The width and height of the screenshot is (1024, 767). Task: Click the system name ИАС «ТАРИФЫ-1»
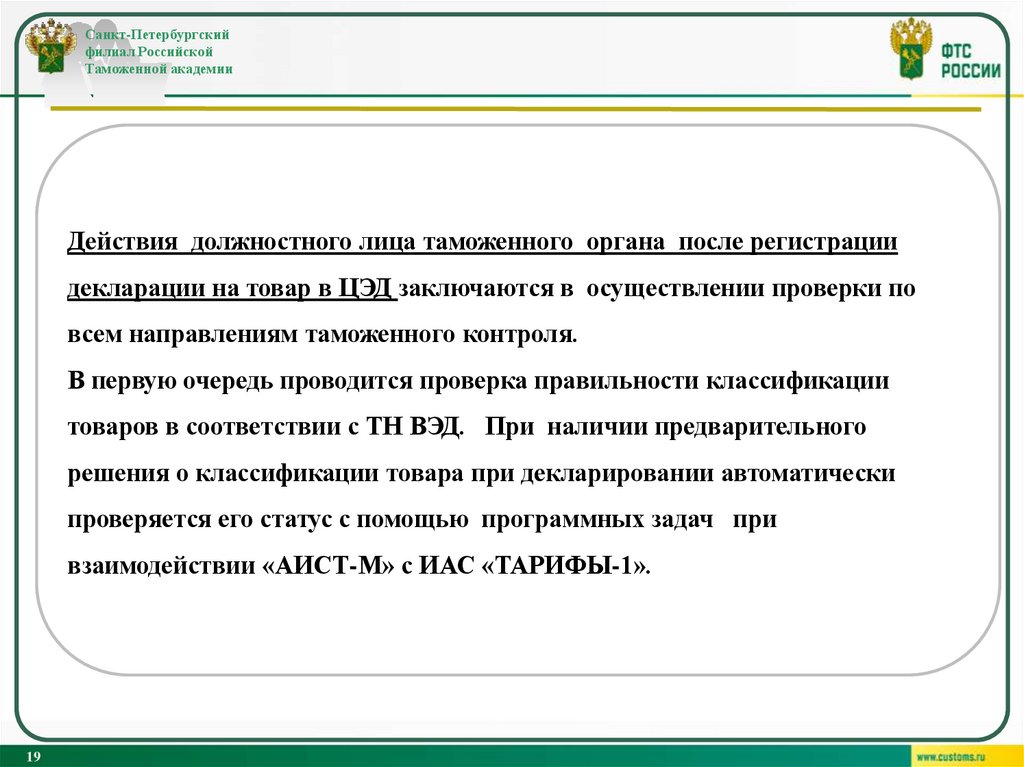pyautogui.click(x=534, y=566)
